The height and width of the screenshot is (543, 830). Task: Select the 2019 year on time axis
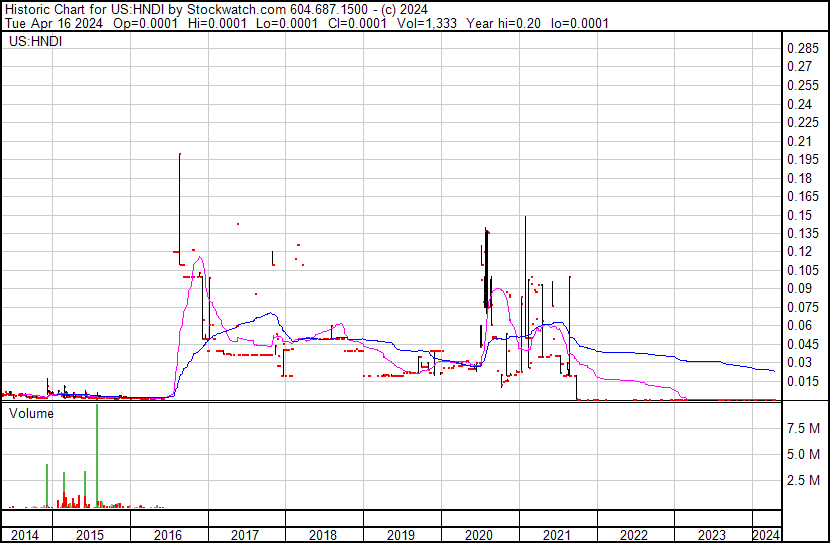click(x=401, y=535)
